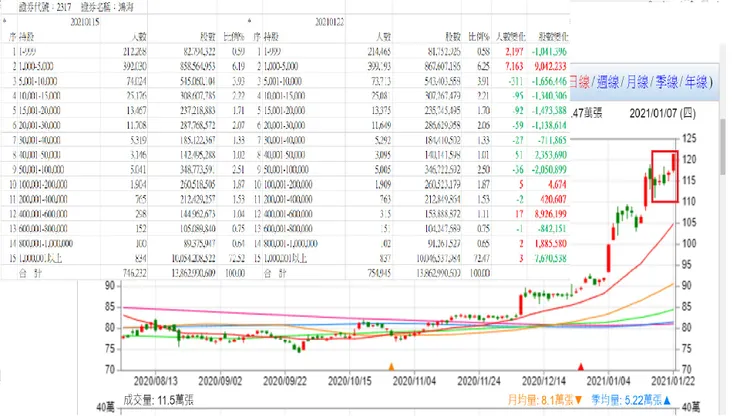This screenshot has height=416, width=740.
Task: Click the 2021/01/07 (四) date label
Action: (662, 113)
